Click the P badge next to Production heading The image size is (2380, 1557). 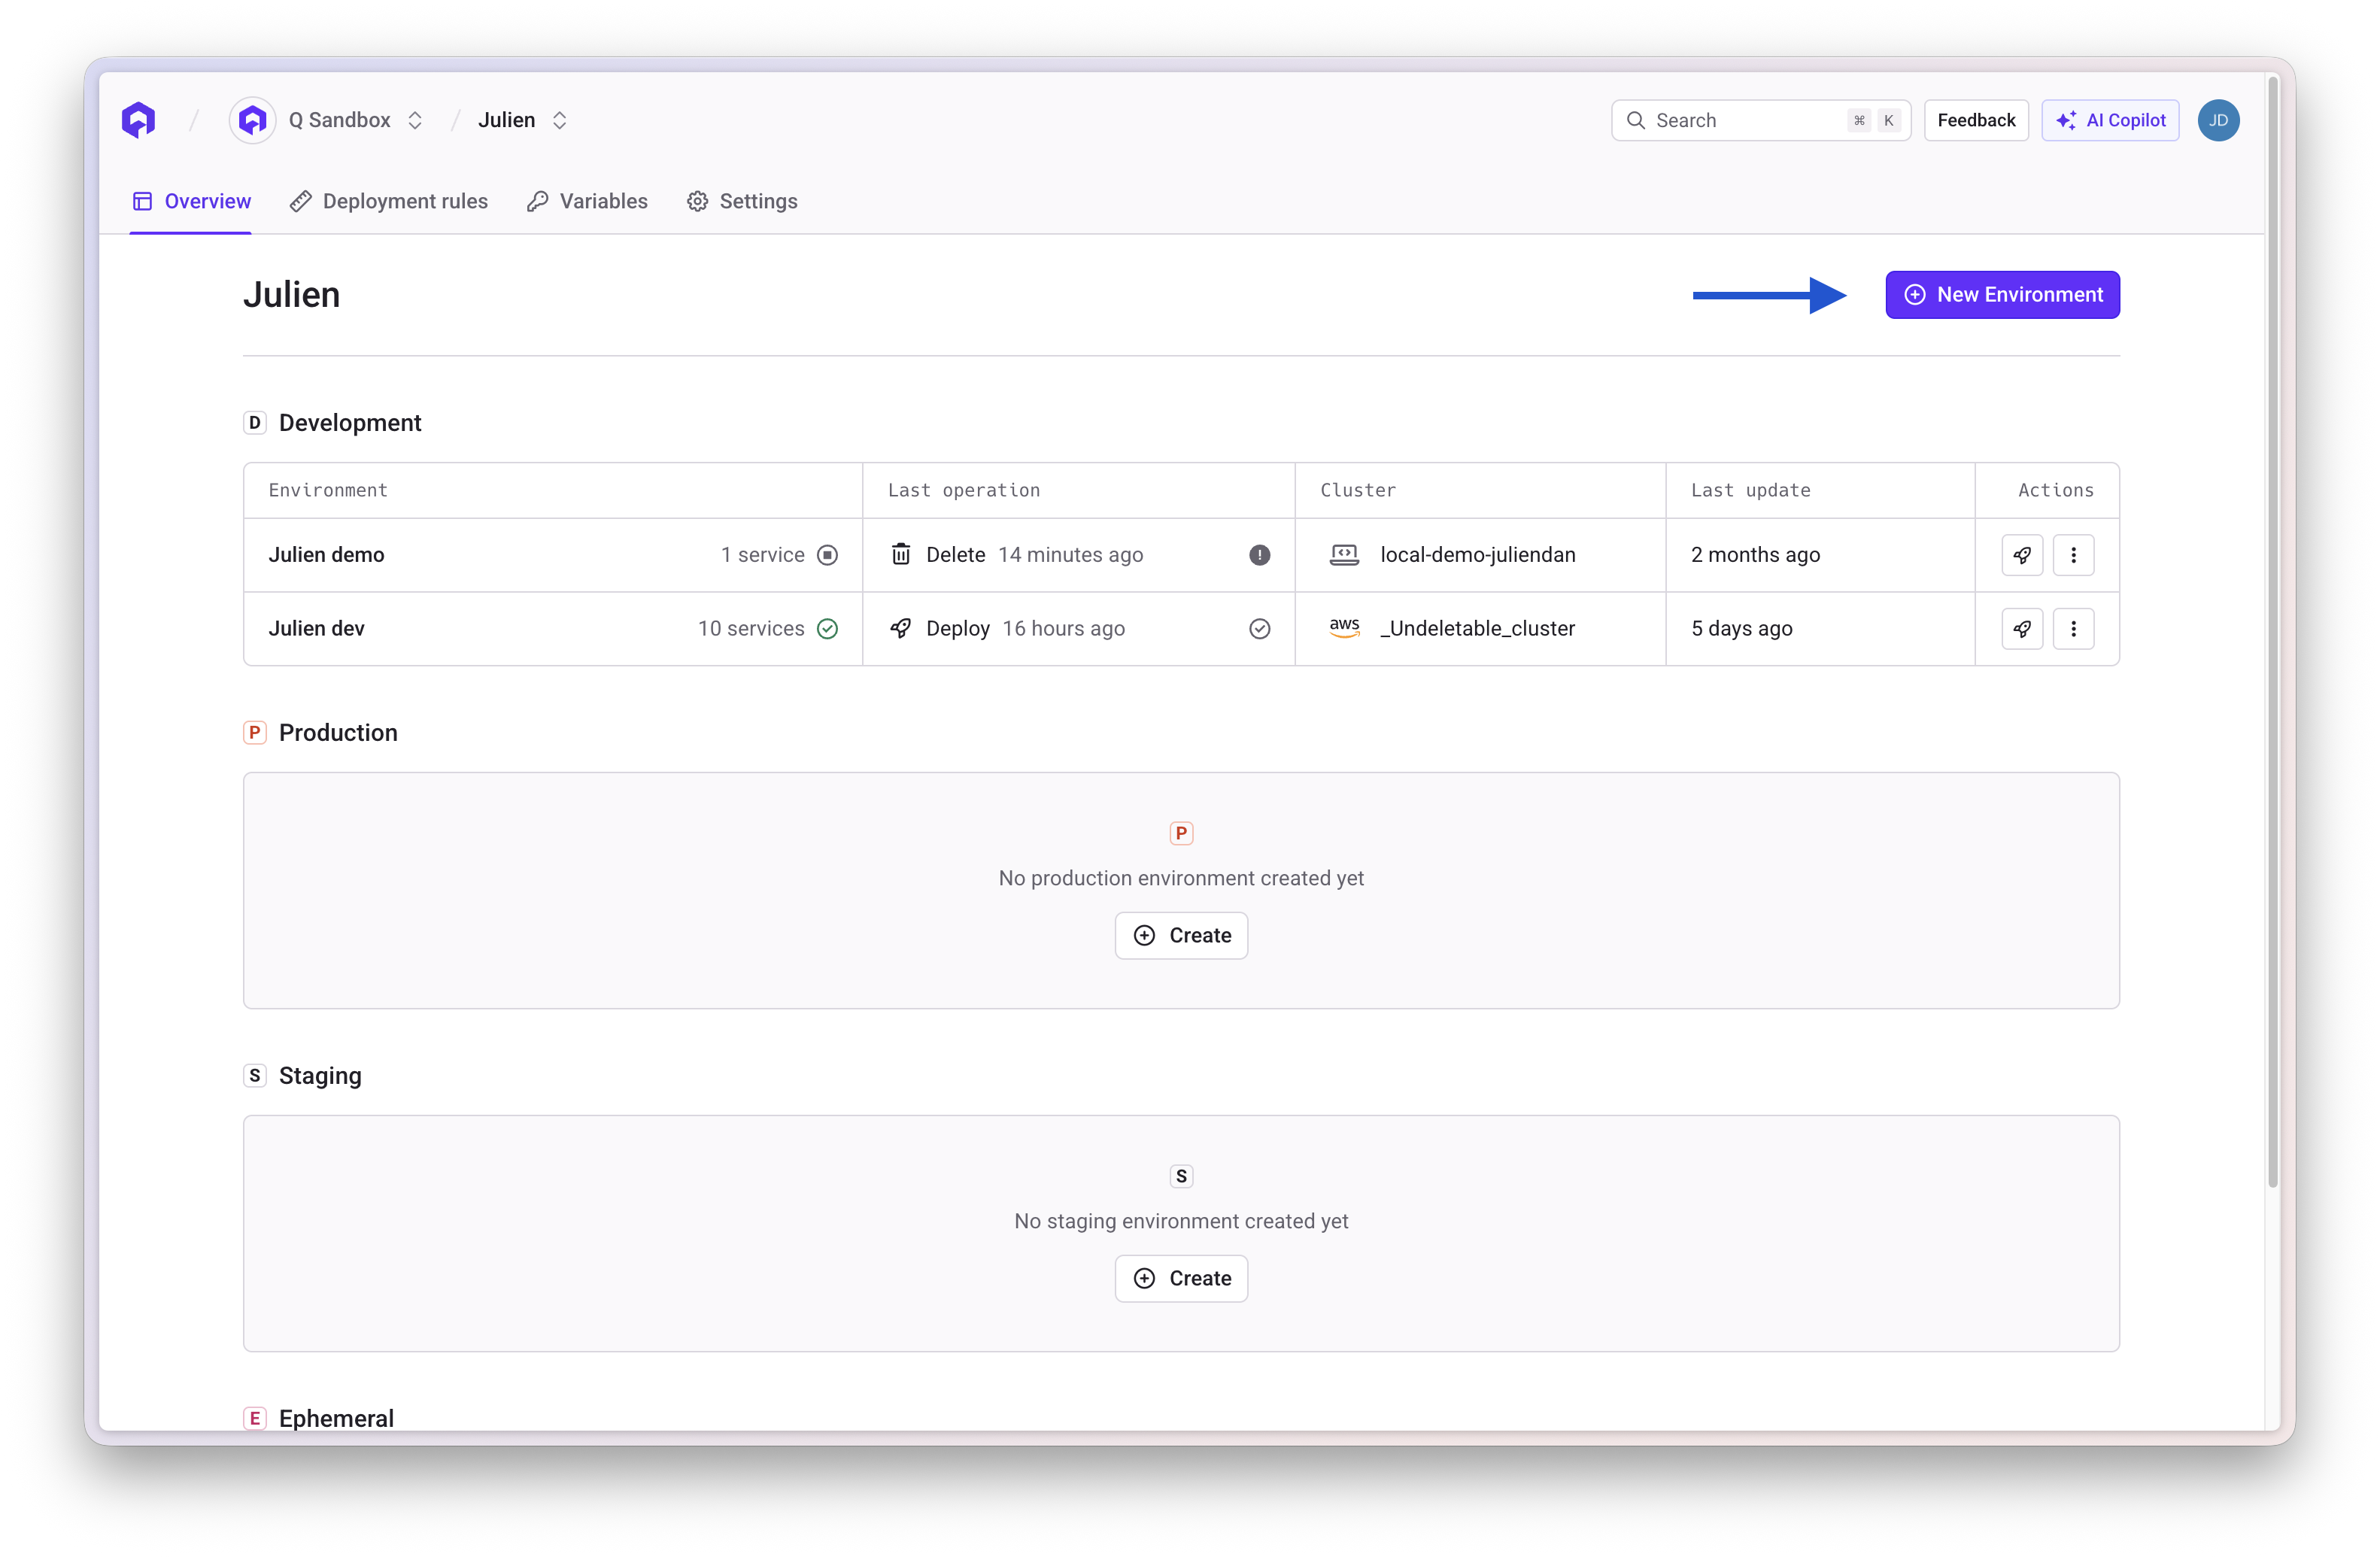click(255, 733)
